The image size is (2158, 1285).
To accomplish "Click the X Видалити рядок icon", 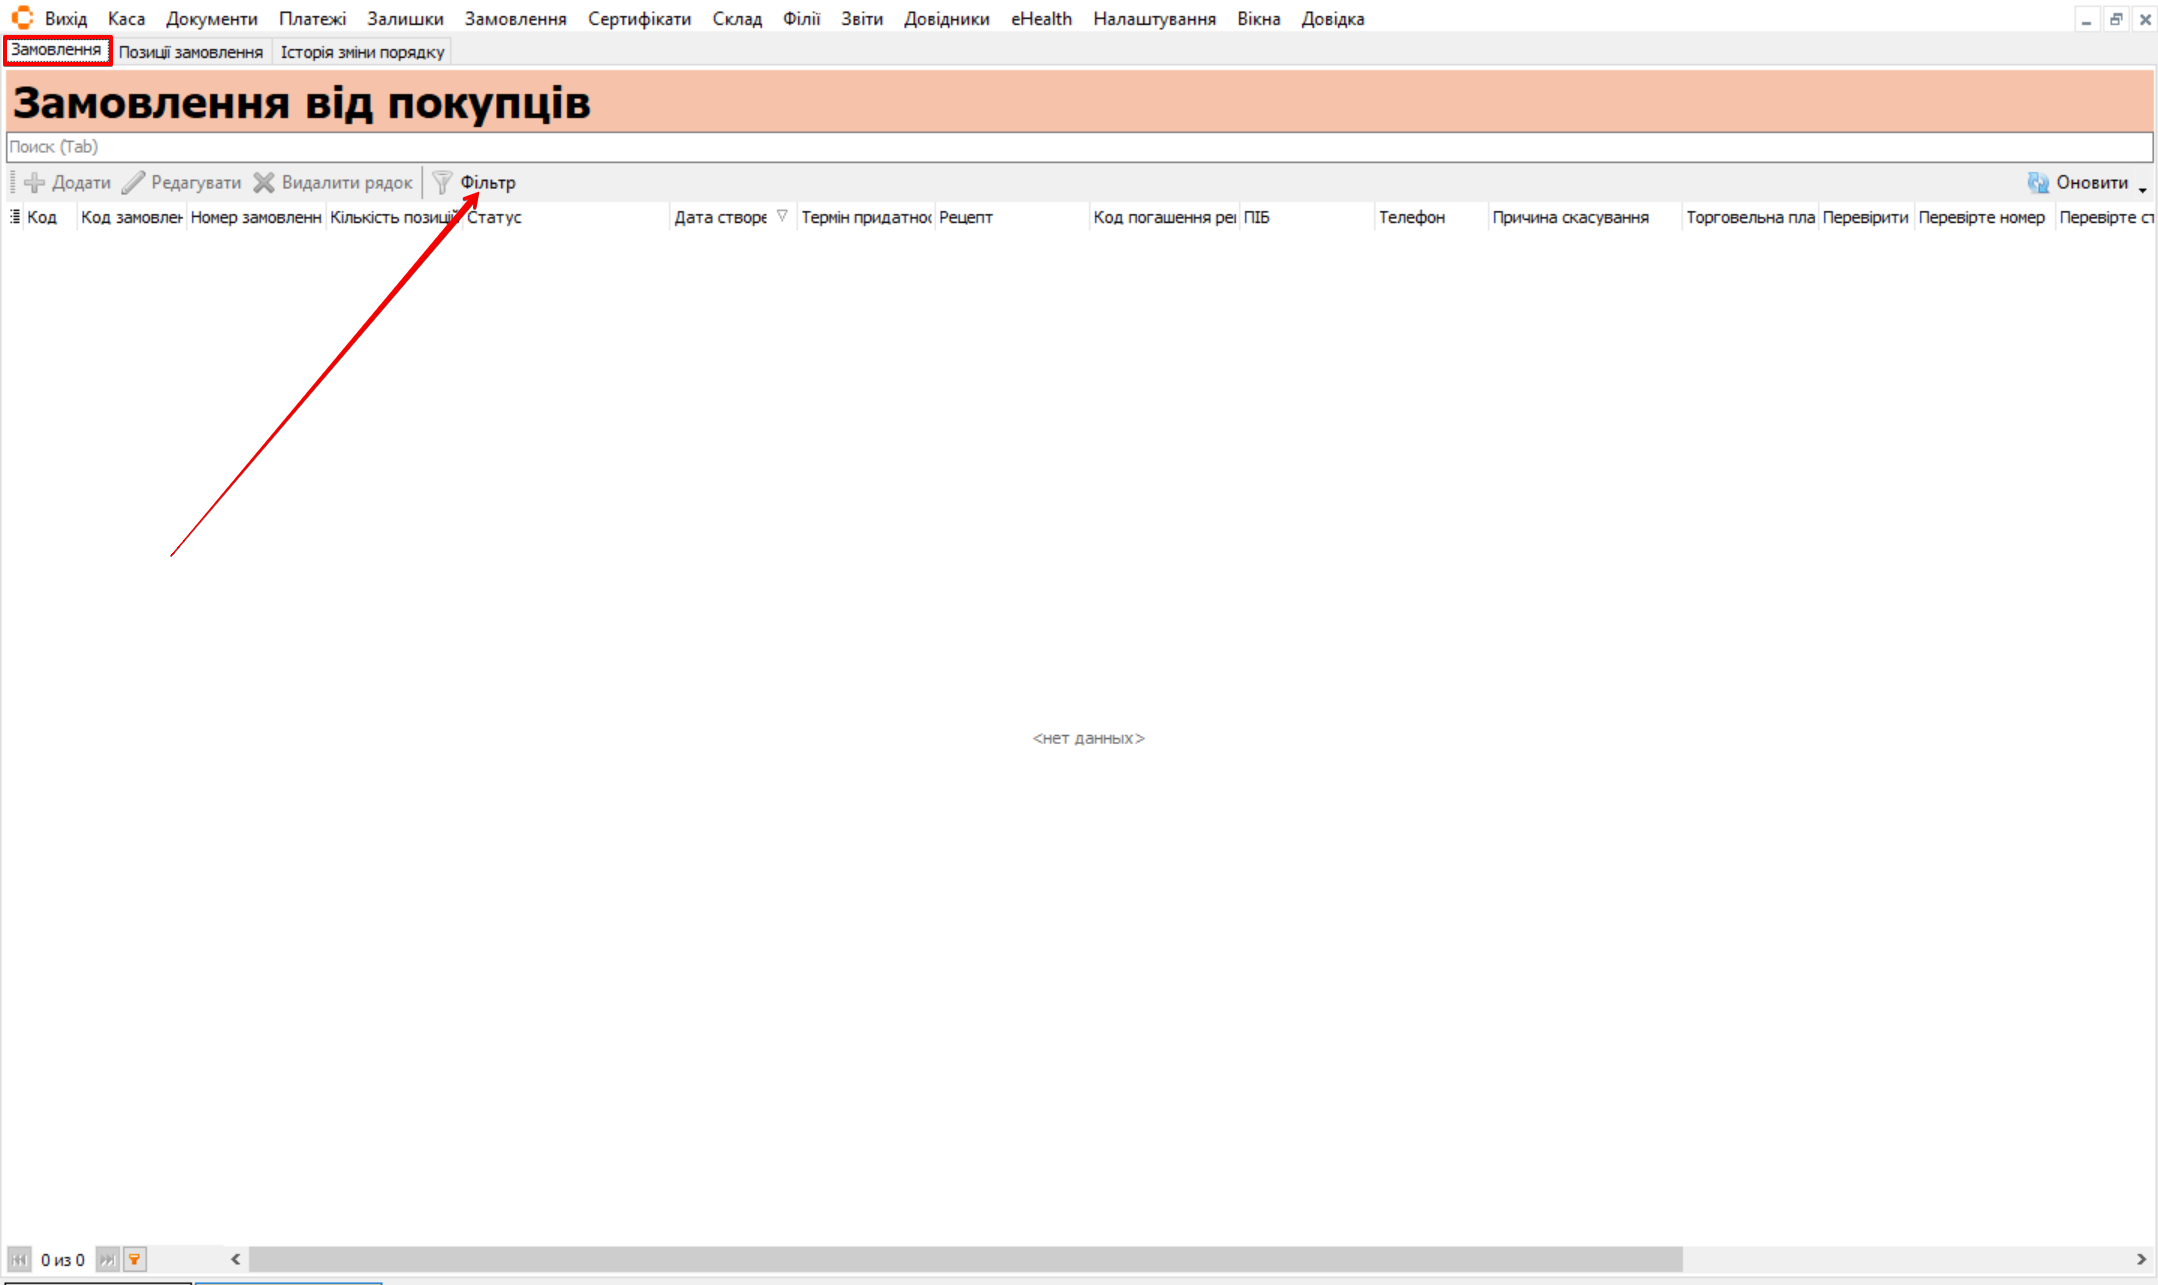I will coord(264,182).
